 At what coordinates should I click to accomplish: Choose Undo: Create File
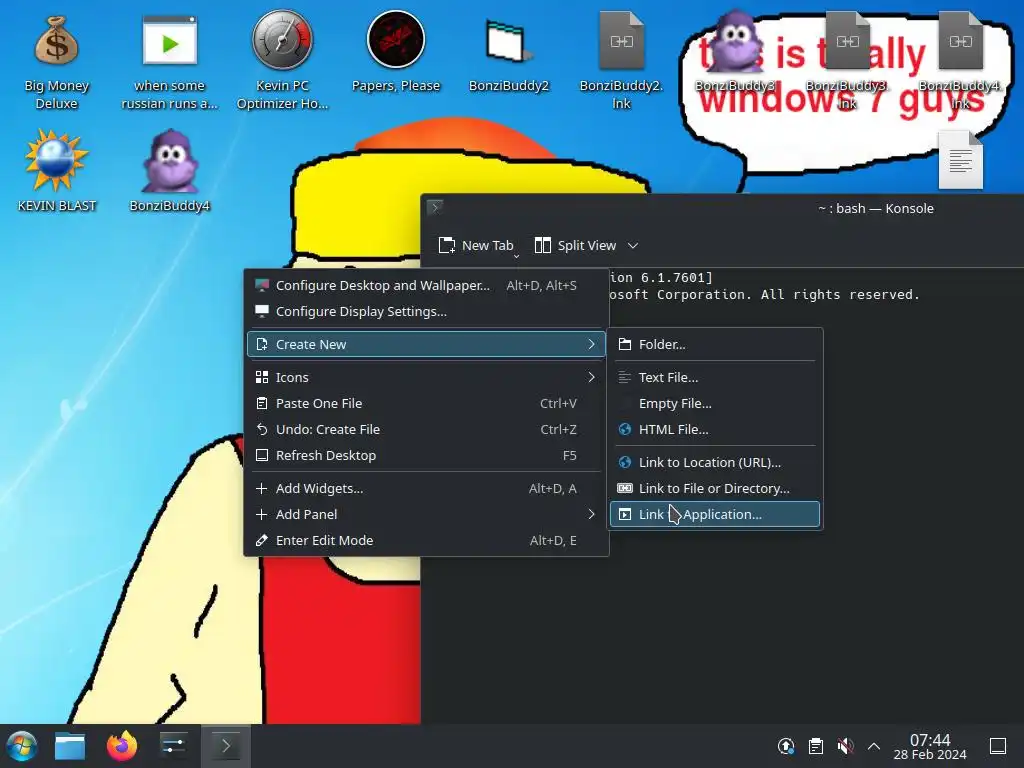(x=426, y=429)
